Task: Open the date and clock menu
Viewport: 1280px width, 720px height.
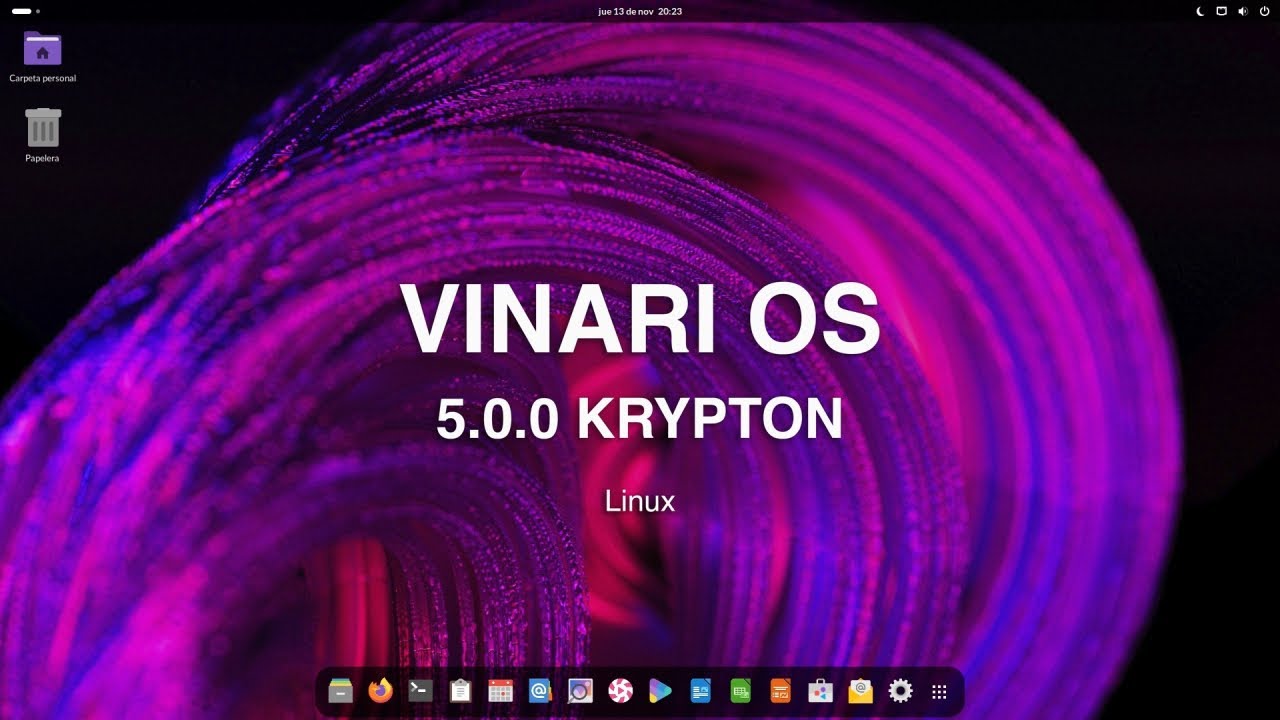Action: pos(640,11)
